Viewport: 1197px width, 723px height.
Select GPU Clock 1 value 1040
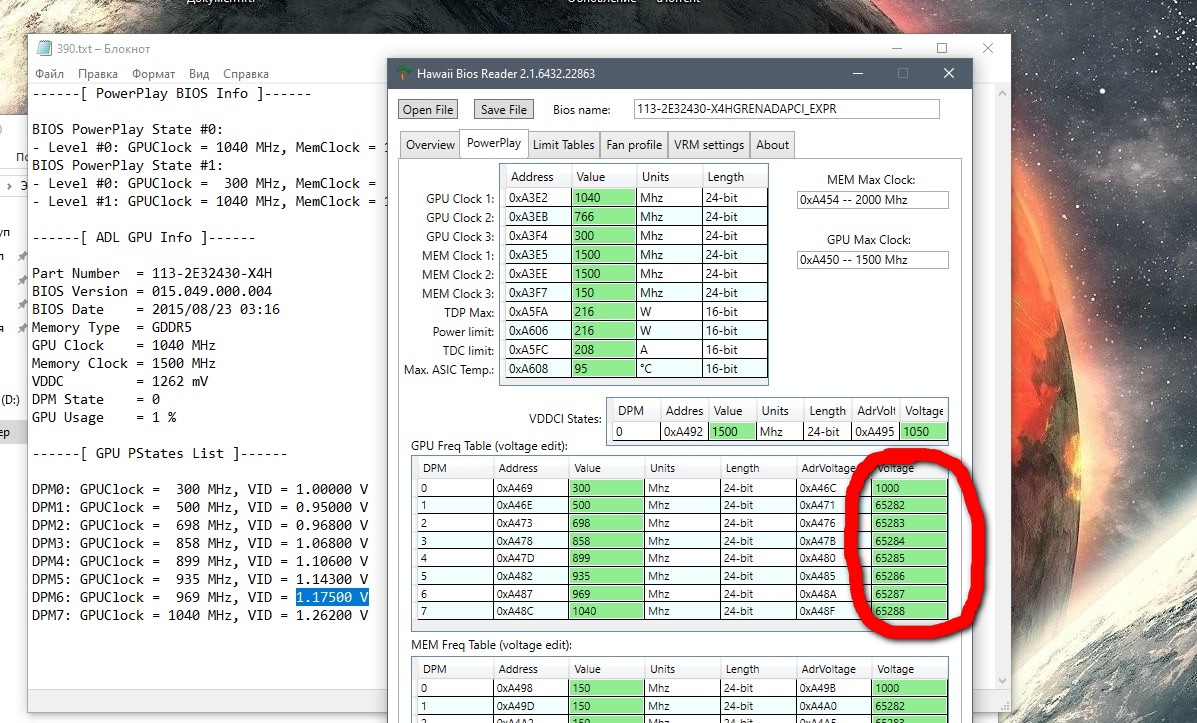[x=604, y=198]
